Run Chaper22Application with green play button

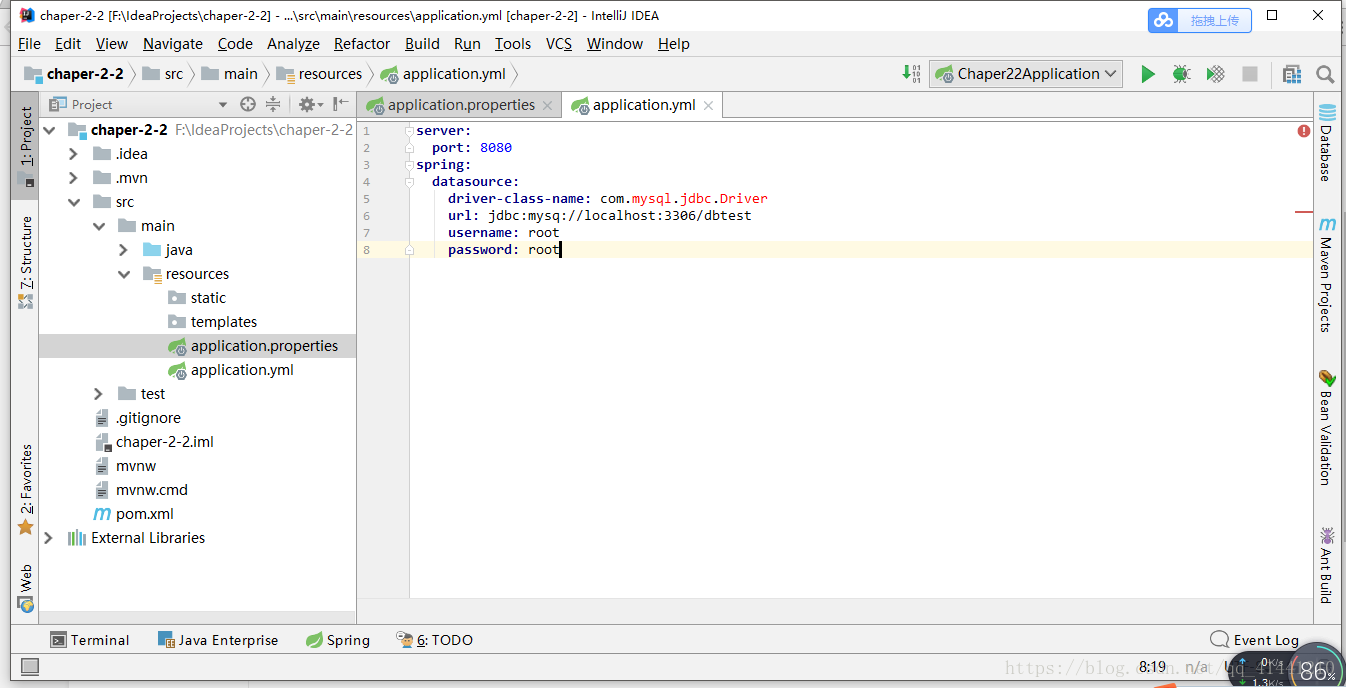click(x=1148, y=74)
